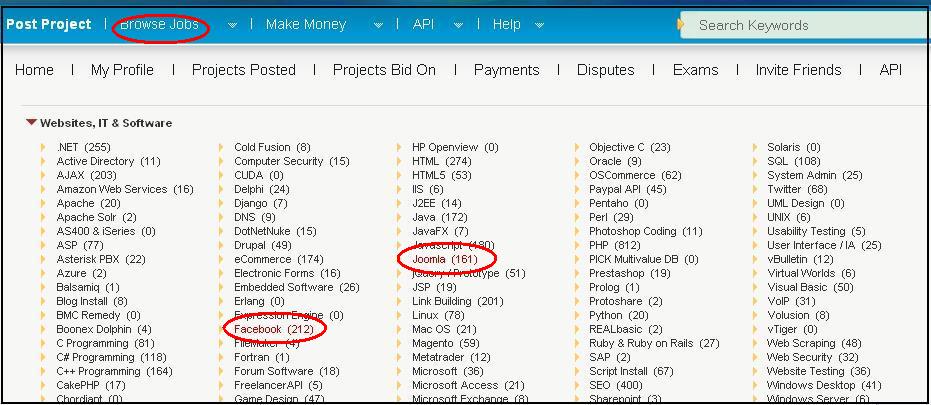This screenshot has height=405, width=931.
Task: Open Projects Posted tab
Action: pos(243,70)
